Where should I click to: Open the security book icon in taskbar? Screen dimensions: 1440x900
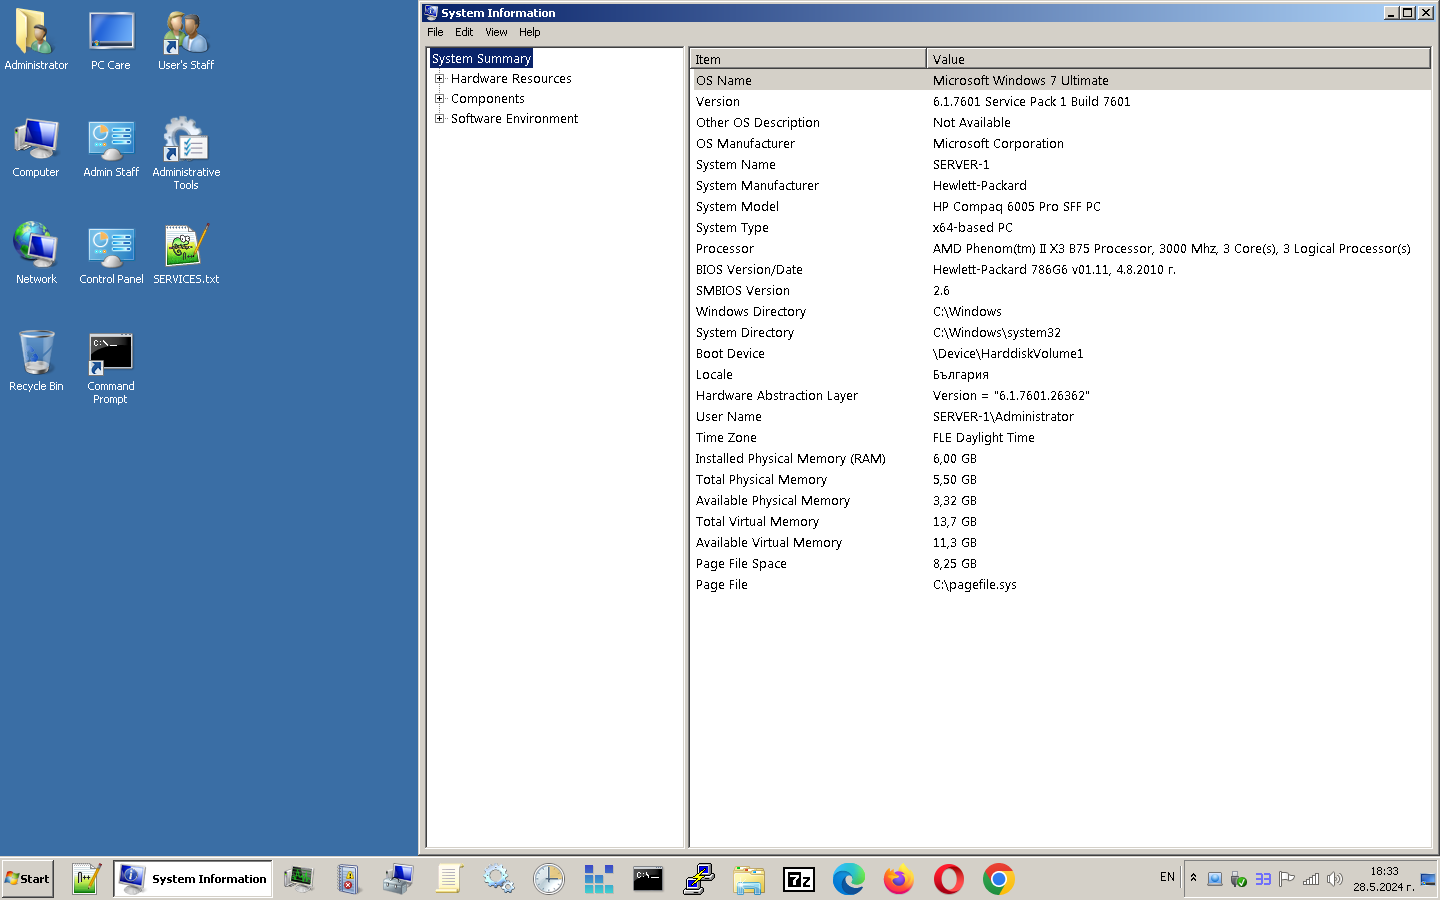tap(348, 879)
